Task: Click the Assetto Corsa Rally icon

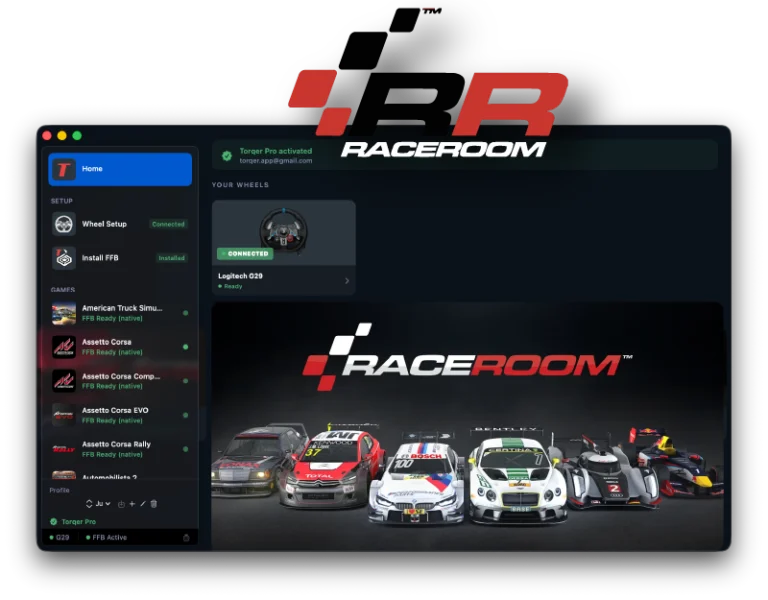Action: click(x=64, y=449)
